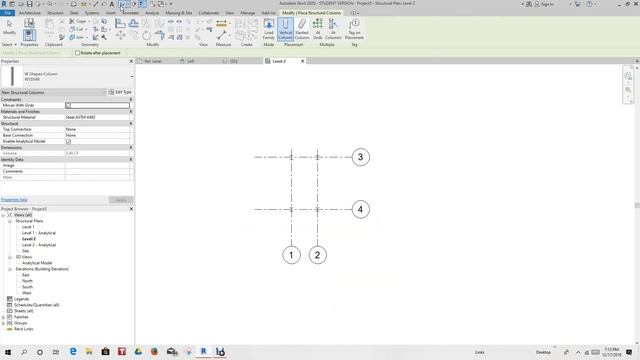Open the North elevation view

pos(27,281)
